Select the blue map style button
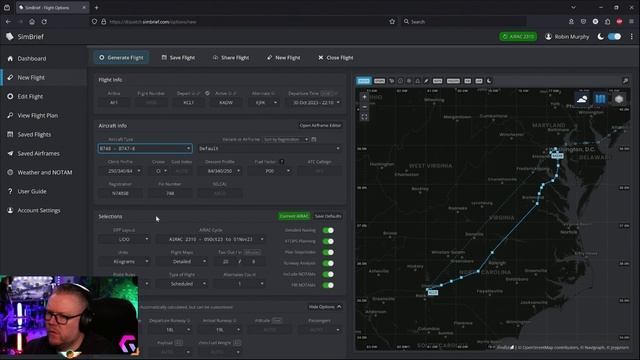This screenshot has height=360, width=640. click(x=600, y=99)
